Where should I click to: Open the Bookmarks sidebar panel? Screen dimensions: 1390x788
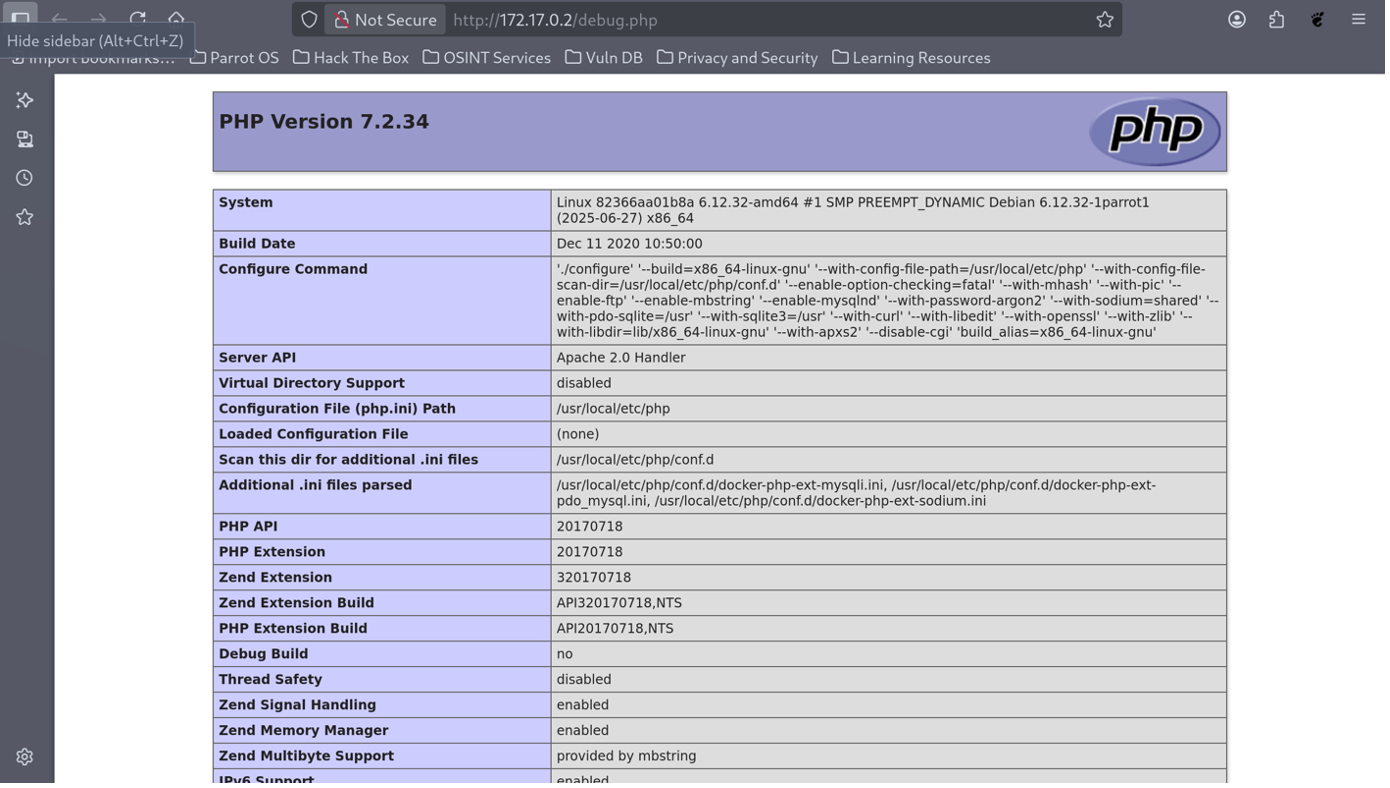pyautogui.click(x=25, y=217)
